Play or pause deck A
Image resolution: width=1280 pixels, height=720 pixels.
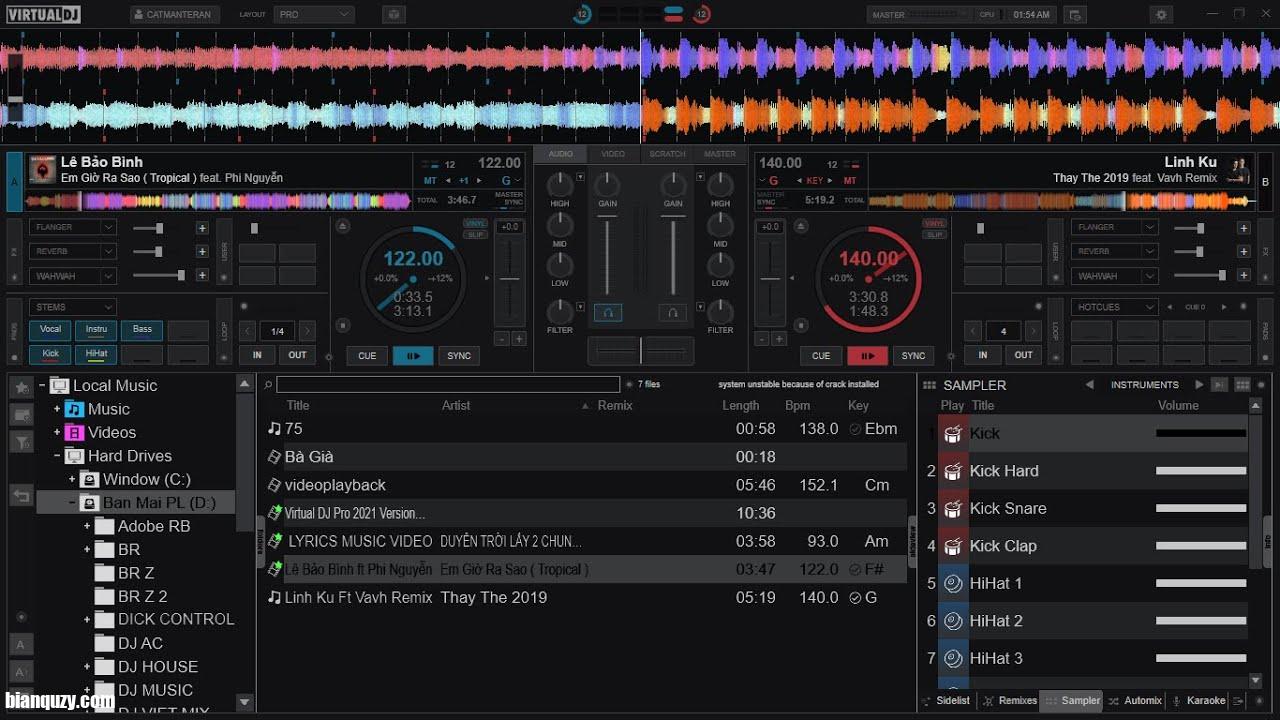click(413, 355)
